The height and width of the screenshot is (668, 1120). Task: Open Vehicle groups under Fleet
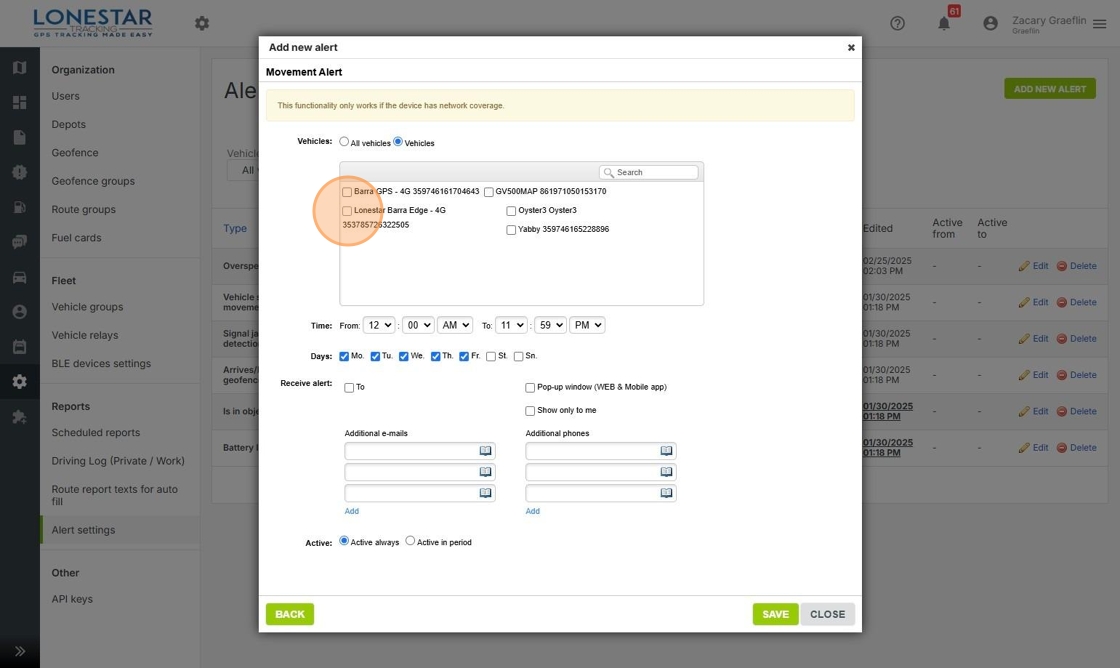click(x=87, y=306)
